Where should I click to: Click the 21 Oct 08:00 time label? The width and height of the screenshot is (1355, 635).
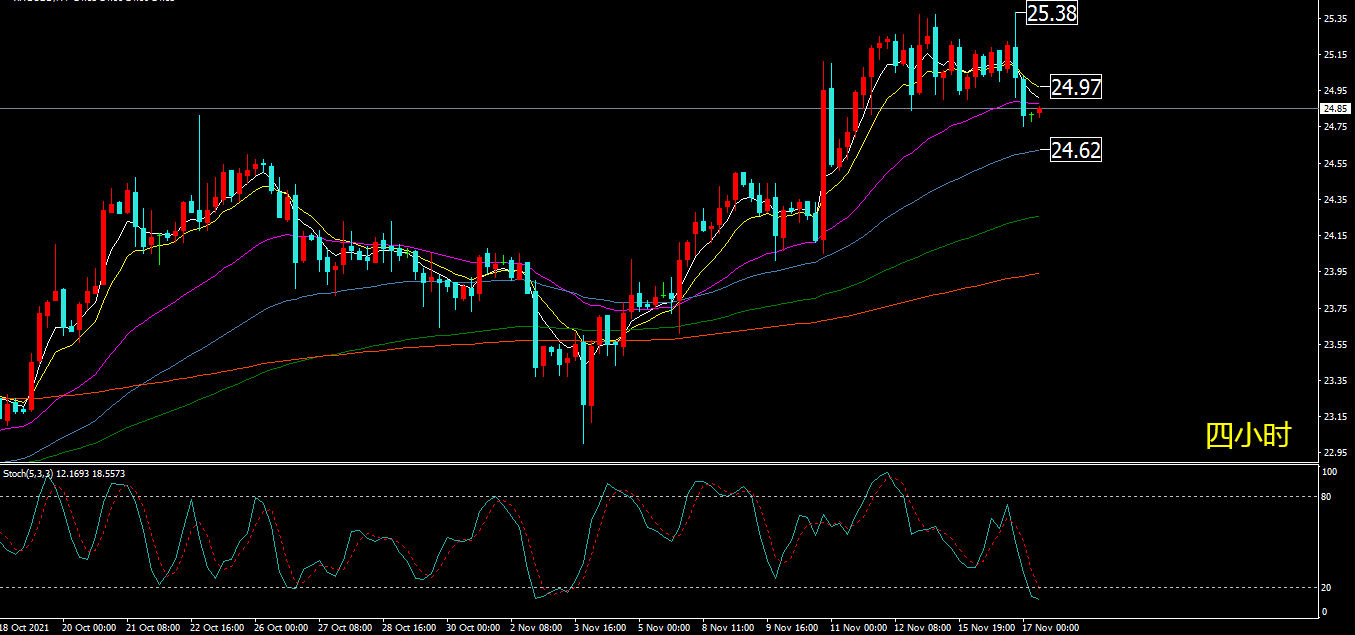(x=153, y=627)
